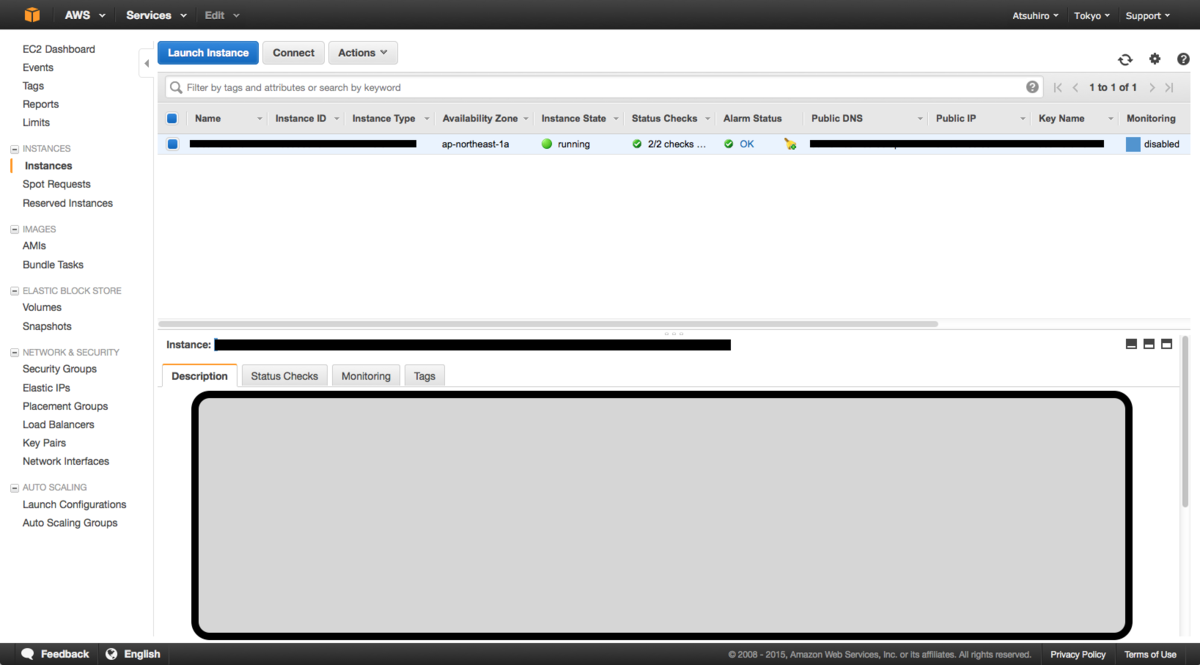Go to first page of results
The image size is (1200, 665).
tap(1058, 88)
